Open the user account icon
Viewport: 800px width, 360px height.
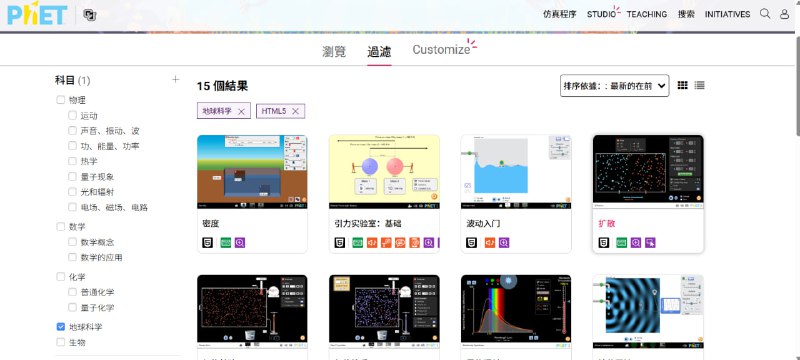(x=785, y=14)
